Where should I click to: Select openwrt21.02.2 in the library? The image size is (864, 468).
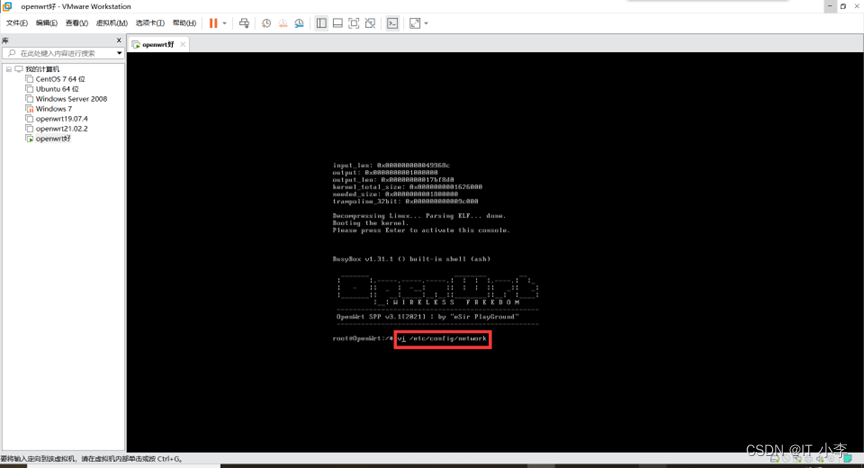pos(62,128)
